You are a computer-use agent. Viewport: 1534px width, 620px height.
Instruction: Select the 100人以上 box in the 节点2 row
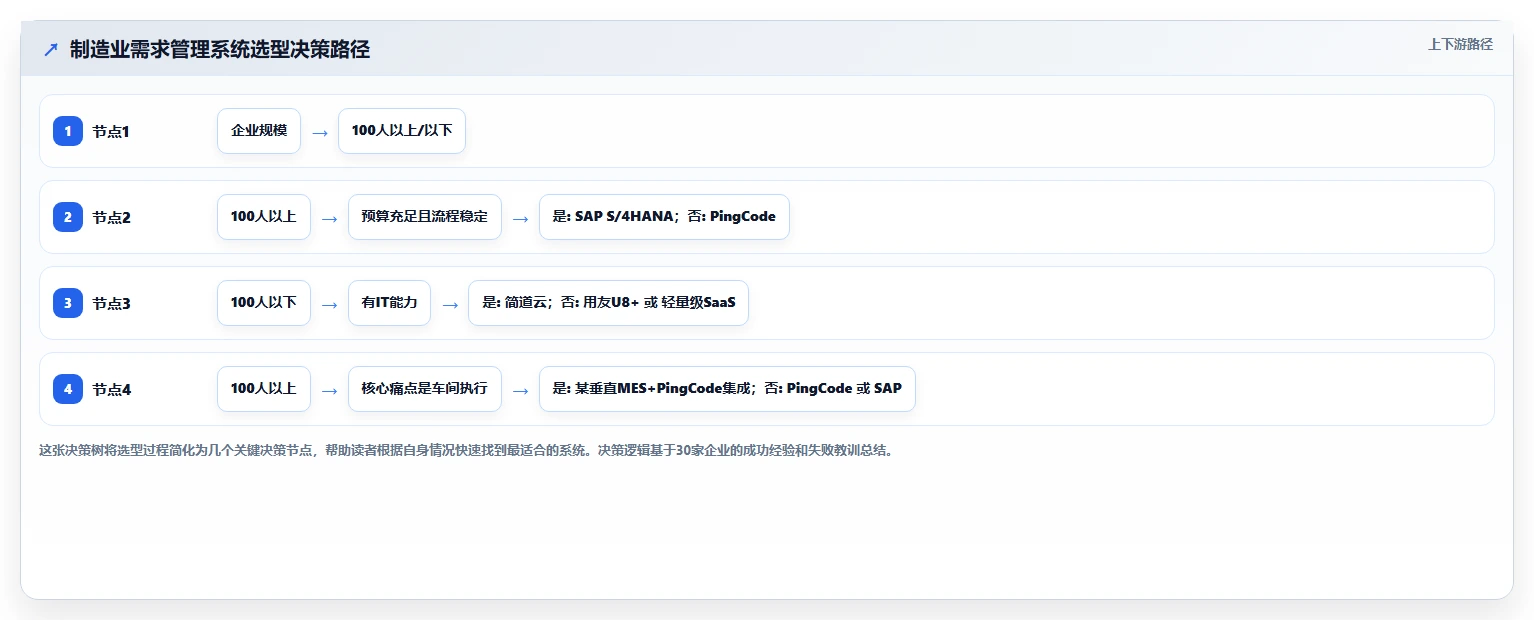pos(264,217)
